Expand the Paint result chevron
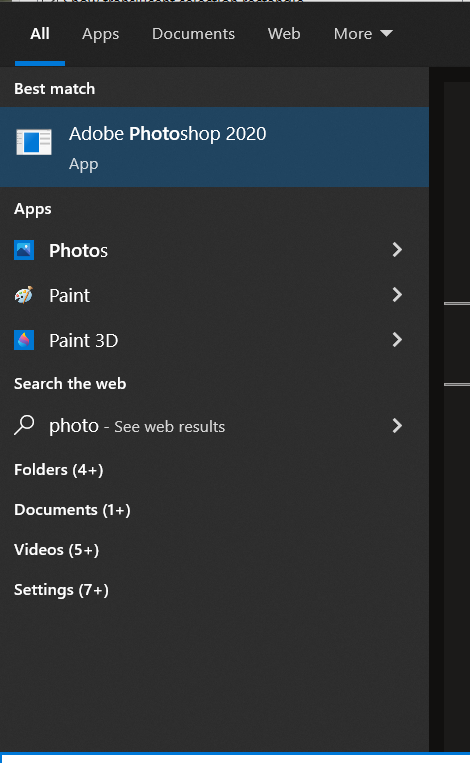The height and width of the screenshot is (763, 470). point(397,294)
